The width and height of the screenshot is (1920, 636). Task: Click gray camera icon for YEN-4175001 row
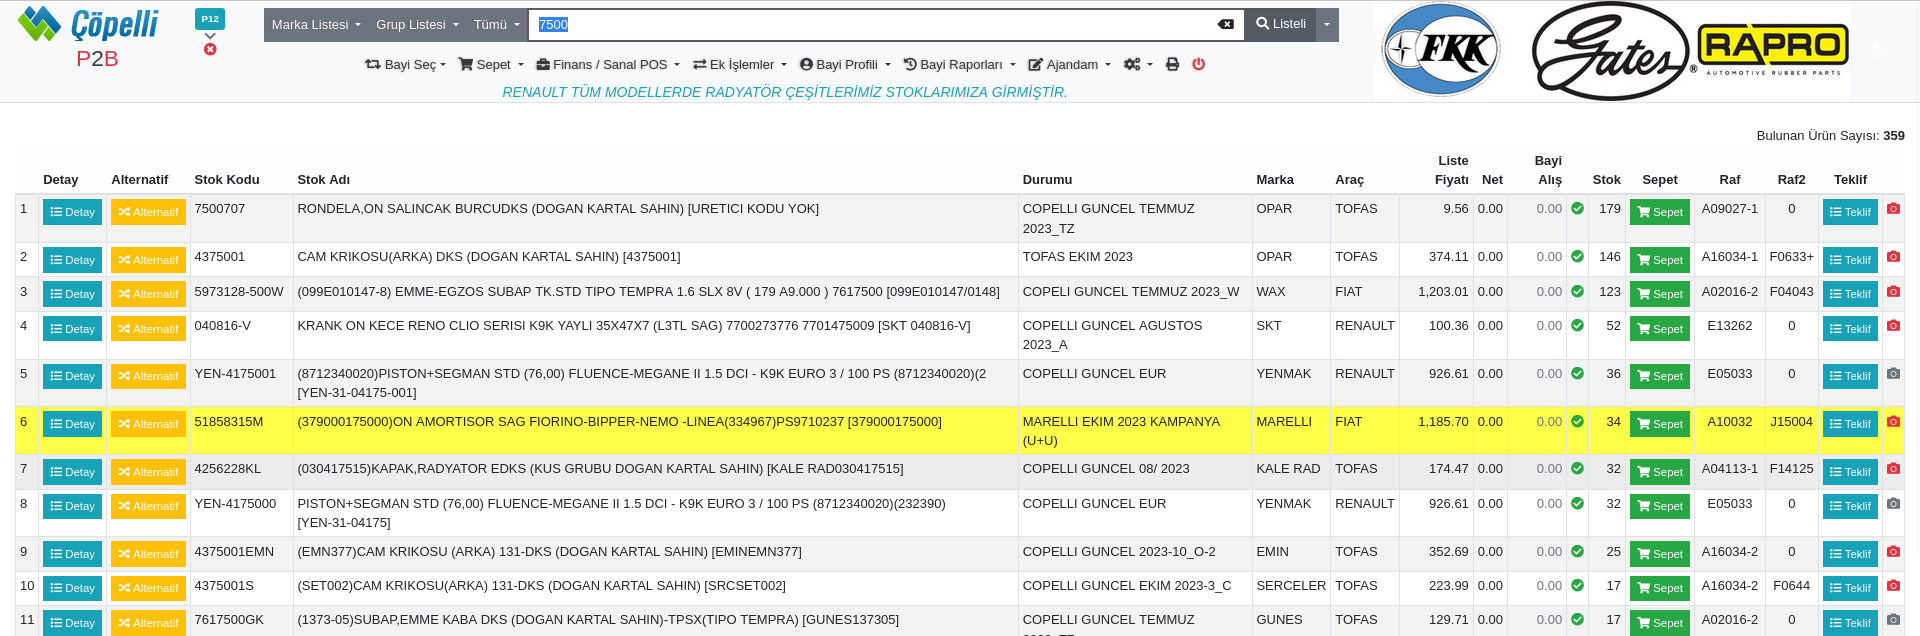pyautogui.click(x=1893, y=374)
